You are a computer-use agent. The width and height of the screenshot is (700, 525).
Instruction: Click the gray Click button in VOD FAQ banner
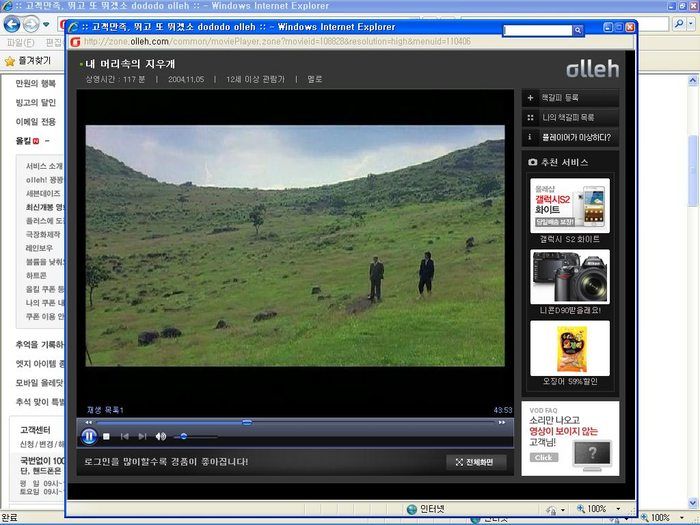coord(544,458)
